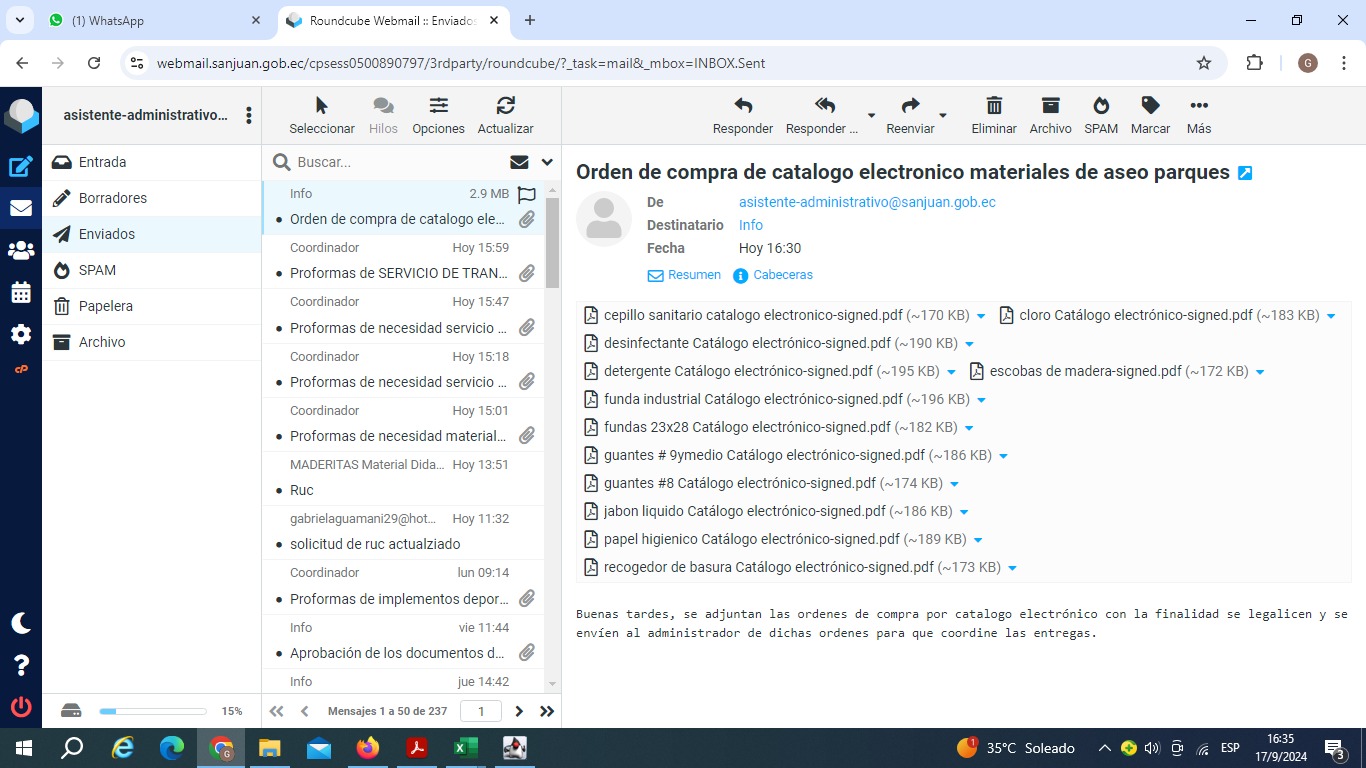Expand Reenviar forward options arrow

(943, 116)
